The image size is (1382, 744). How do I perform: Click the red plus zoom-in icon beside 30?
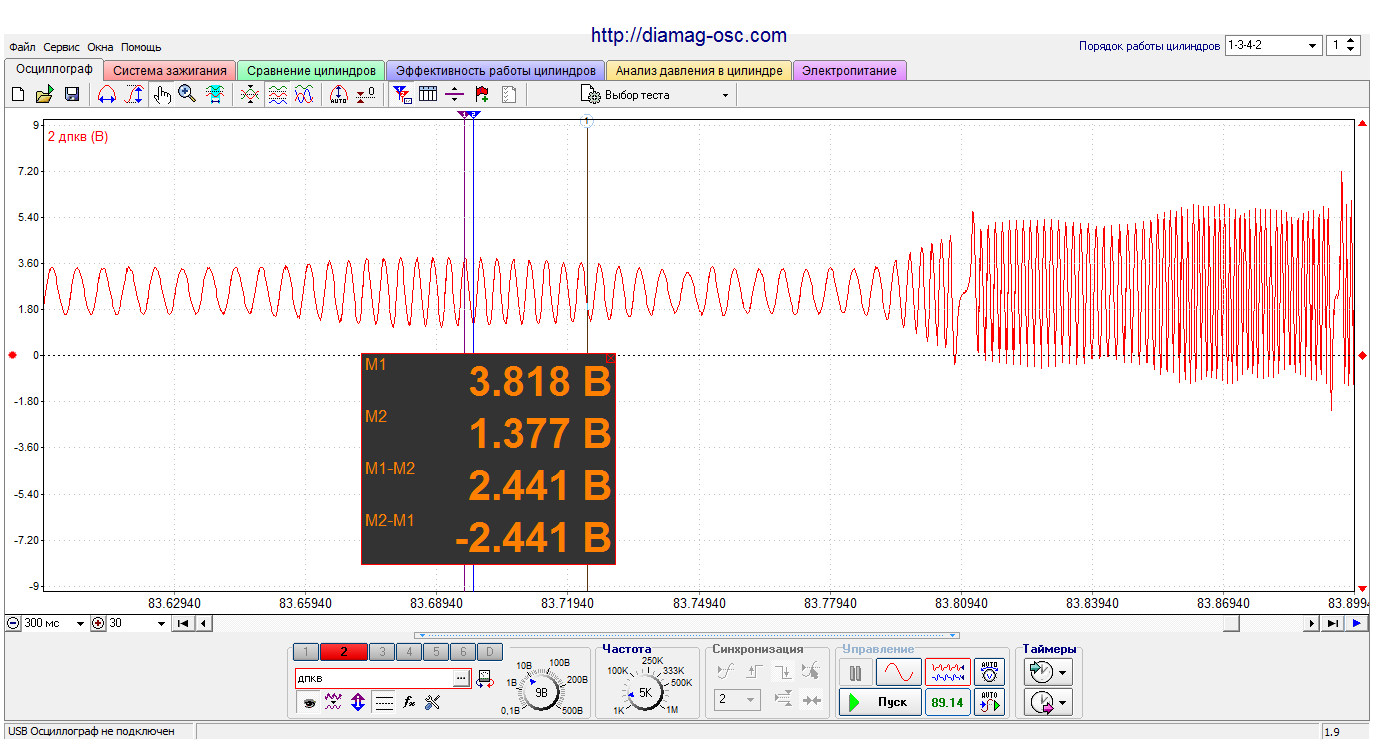tap(98, 623)
